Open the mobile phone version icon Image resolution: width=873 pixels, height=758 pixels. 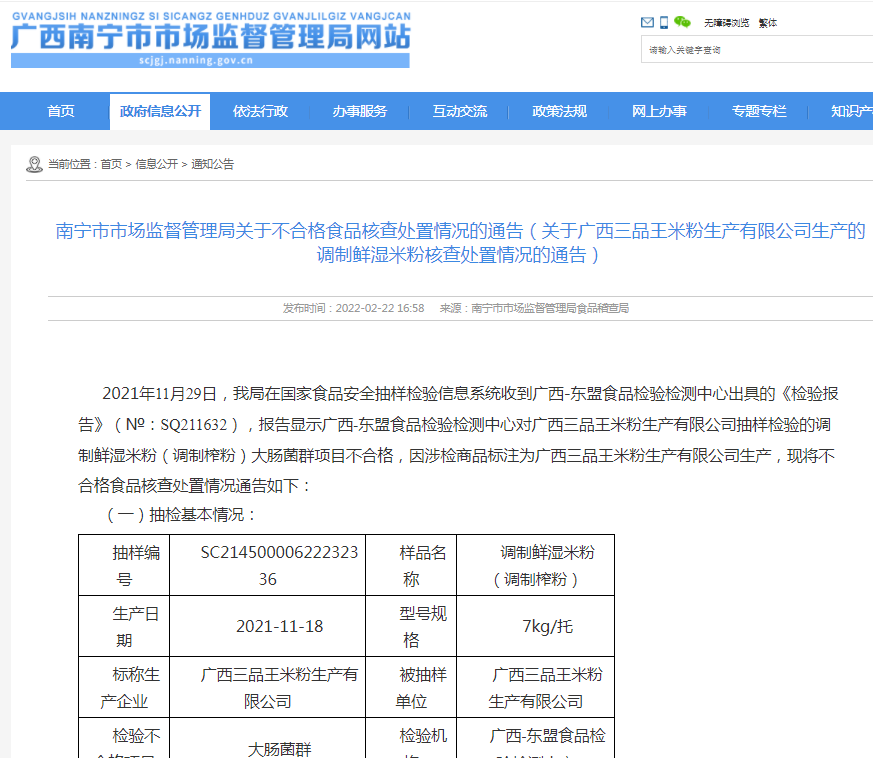point(664,22)
